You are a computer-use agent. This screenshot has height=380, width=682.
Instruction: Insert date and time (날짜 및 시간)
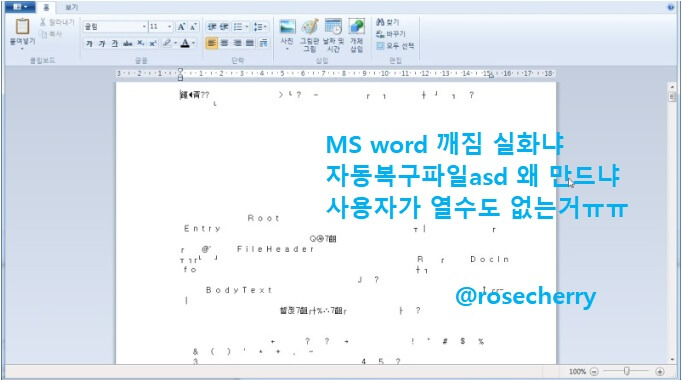coord(333,27)
